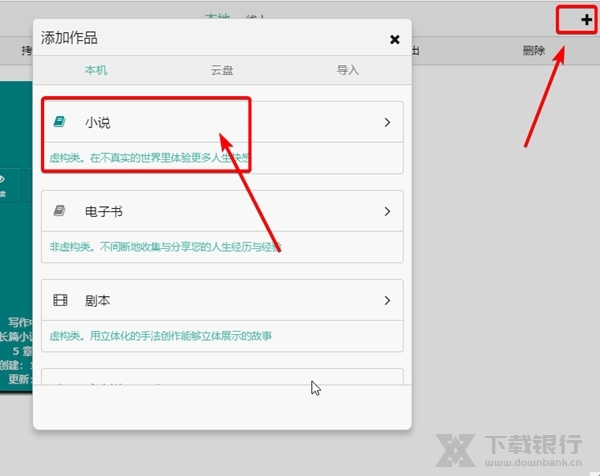This screenshot has height=476, width=600.
Task: Click the 小说 book icon
Action: click(x=60, y=122)
